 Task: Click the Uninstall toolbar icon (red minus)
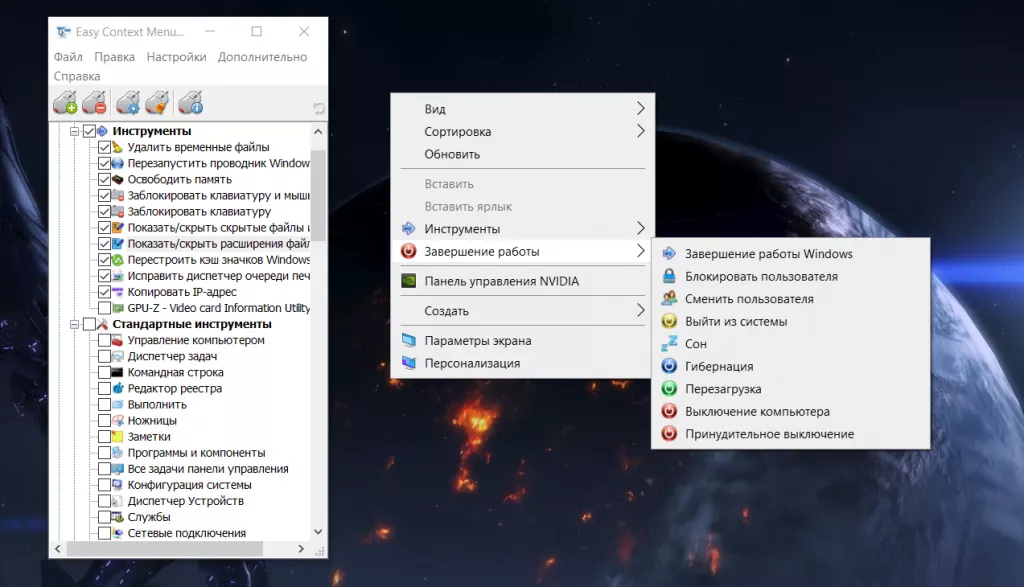coord(95,102)
